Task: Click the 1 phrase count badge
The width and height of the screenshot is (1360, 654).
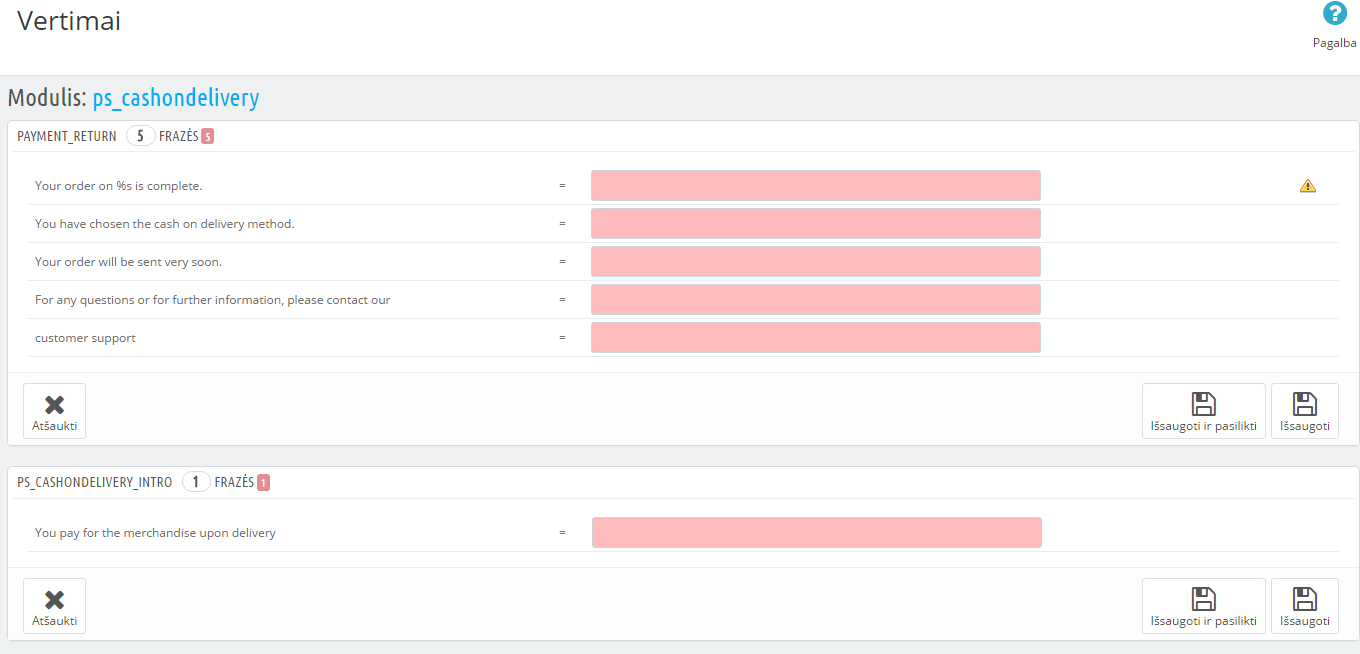Action: tap(196, 482)
